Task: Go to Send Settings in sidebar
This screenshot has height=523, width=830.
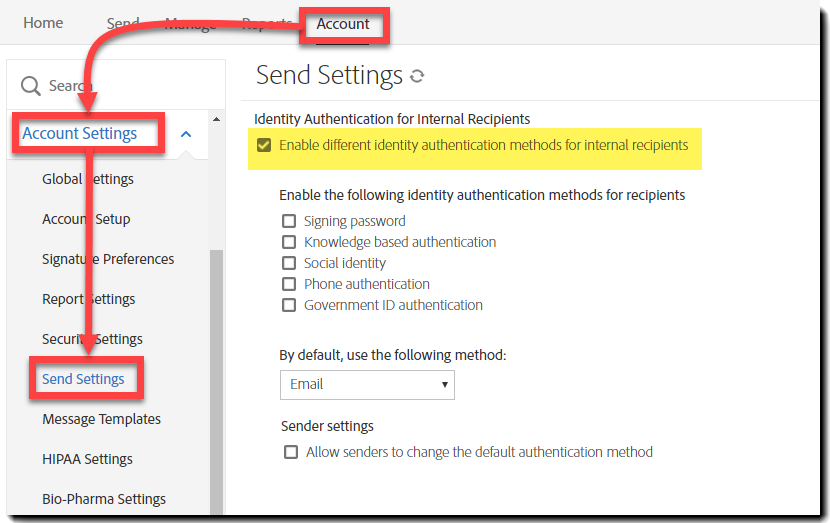Action: [x=83, y=379]
